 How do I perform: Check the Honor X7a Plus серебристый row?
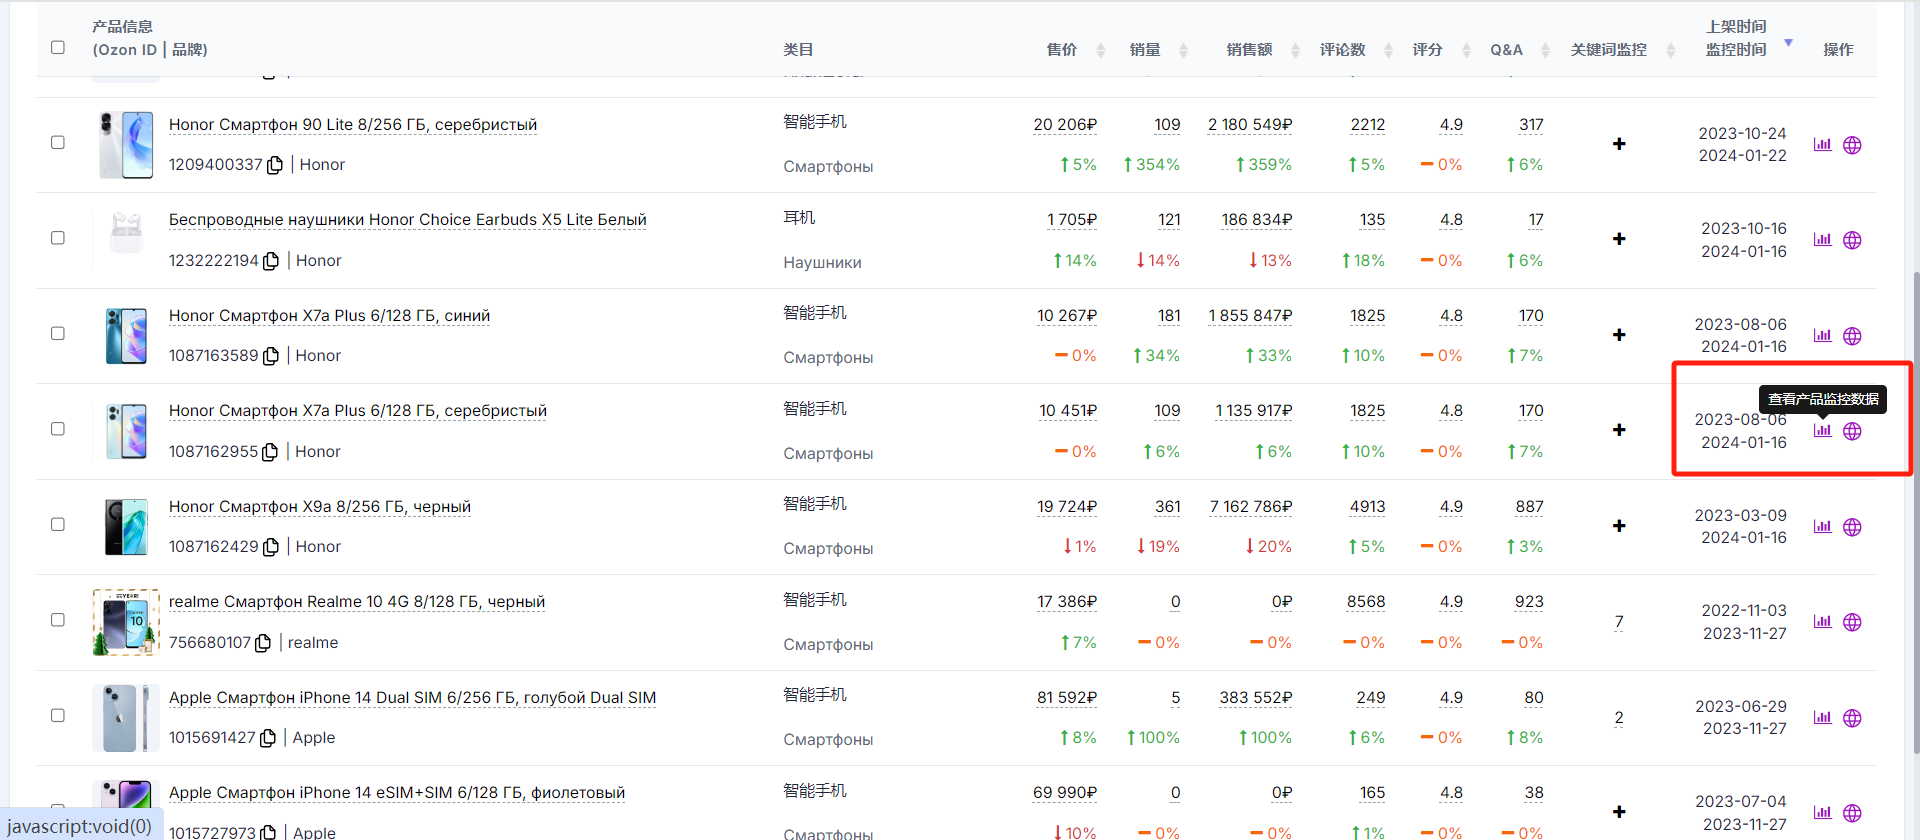coord(58,429)
